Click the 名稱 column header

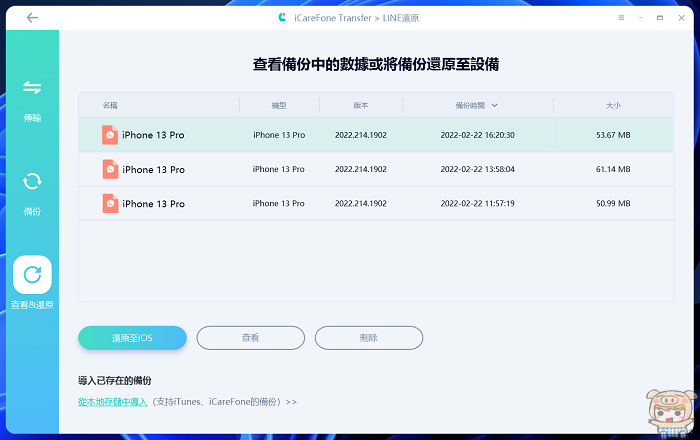coord(110,105)
